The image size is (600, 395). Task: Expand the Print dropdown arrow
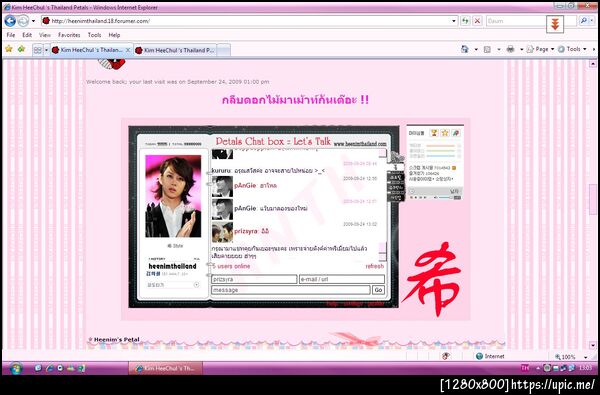522,49
